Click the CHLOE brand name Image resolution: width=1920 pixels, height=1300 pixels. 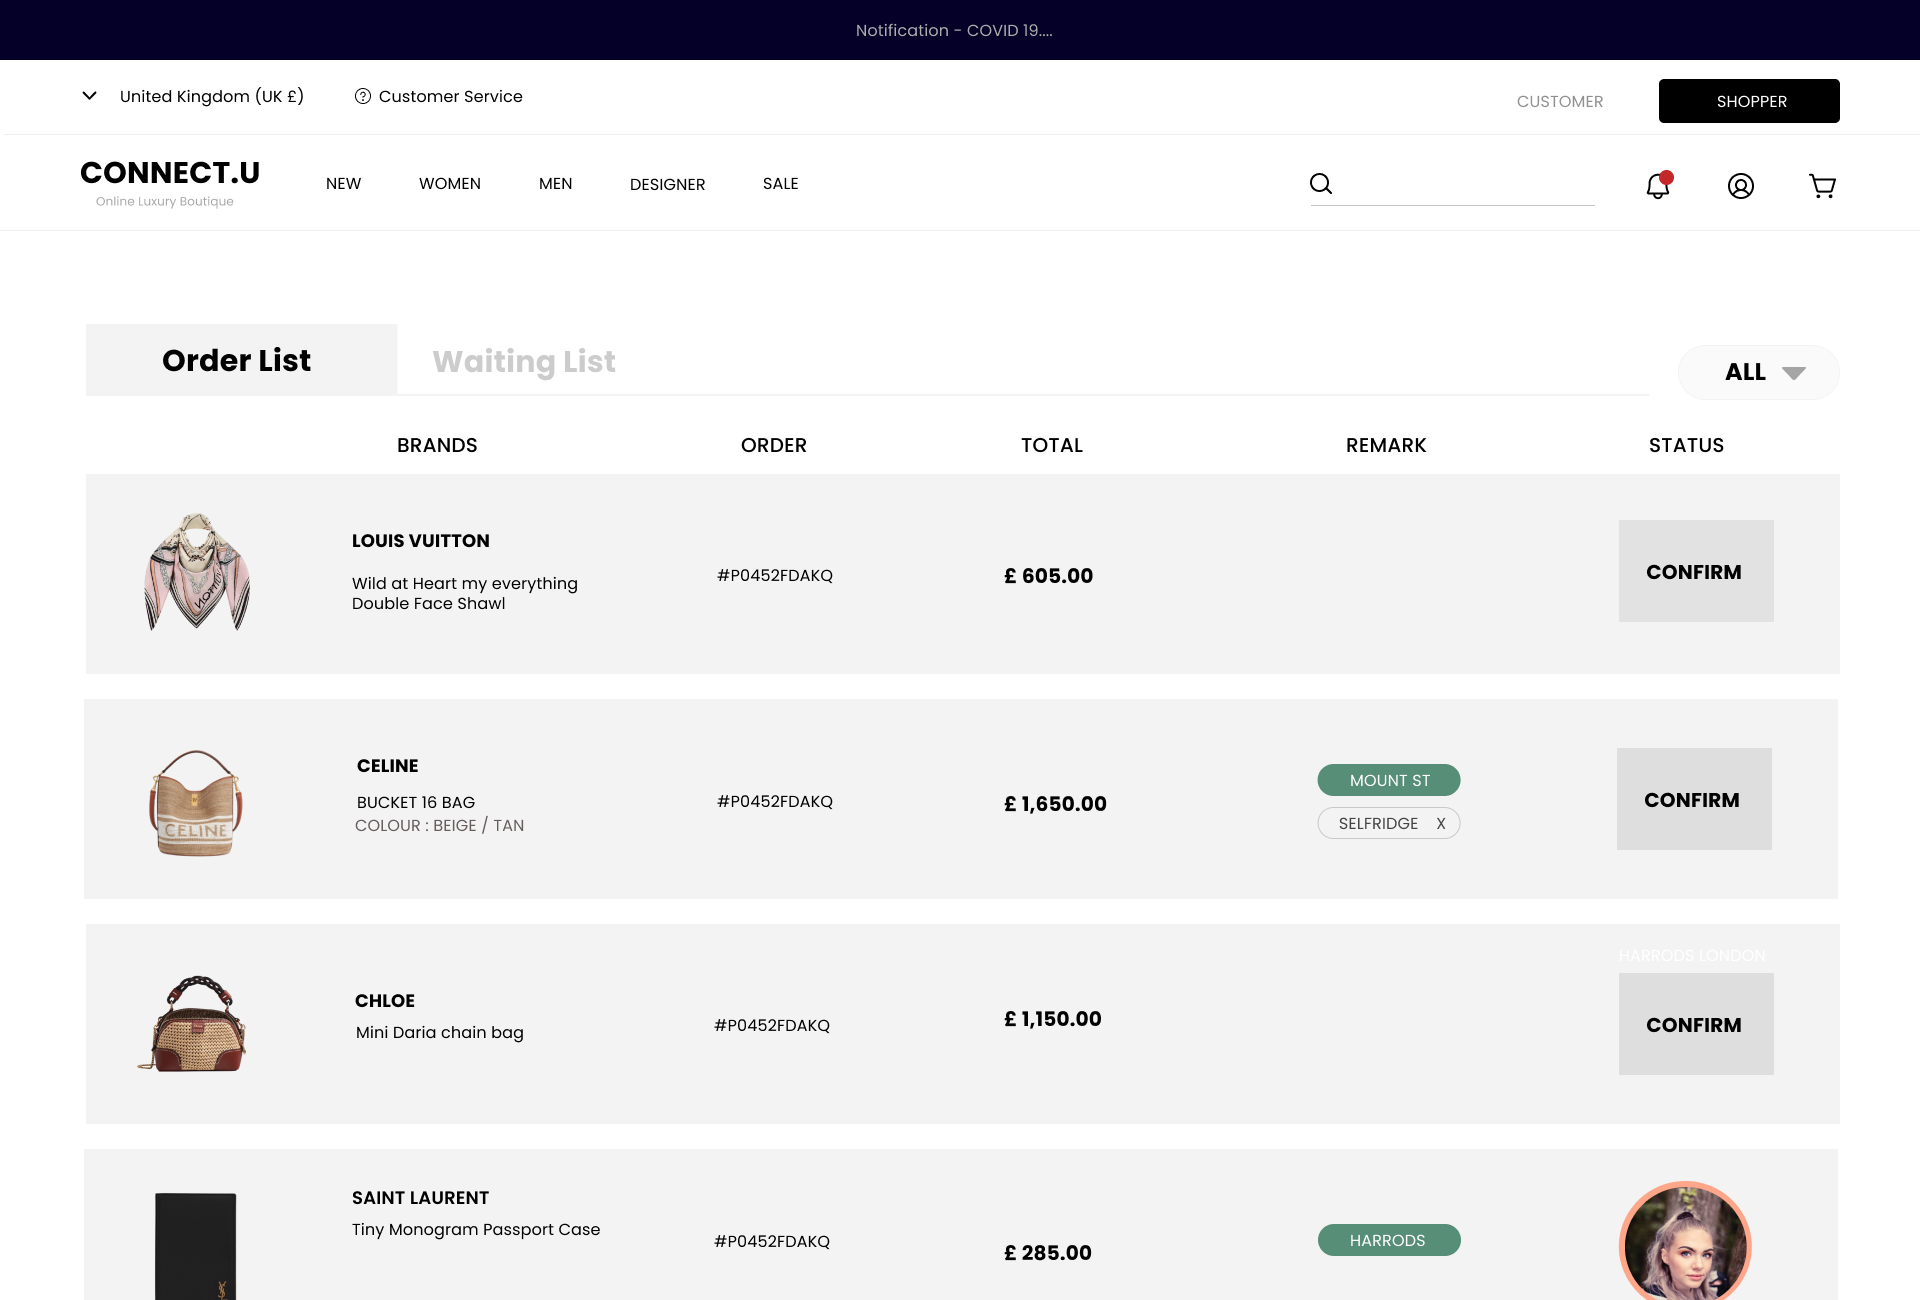(x=385, y=1001)
